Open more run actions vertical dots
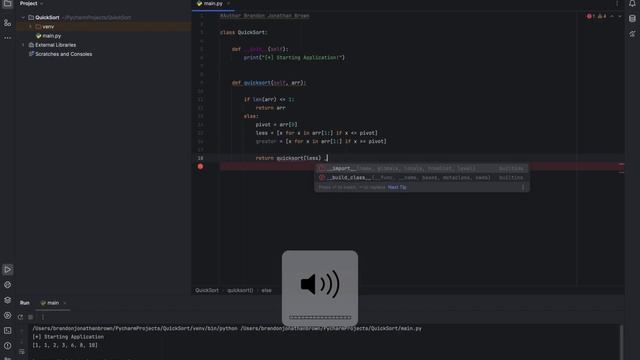This screenshot has height=360, width=640. click(42, 317)
